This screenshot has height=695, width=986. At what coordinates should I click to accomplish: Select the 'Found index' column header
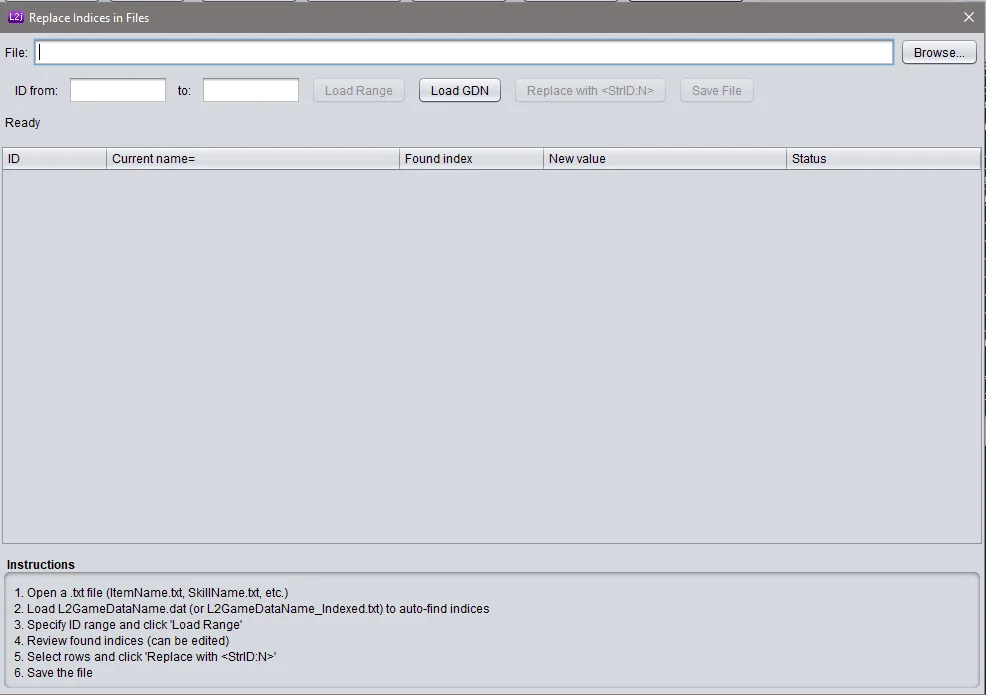[472, 158]
